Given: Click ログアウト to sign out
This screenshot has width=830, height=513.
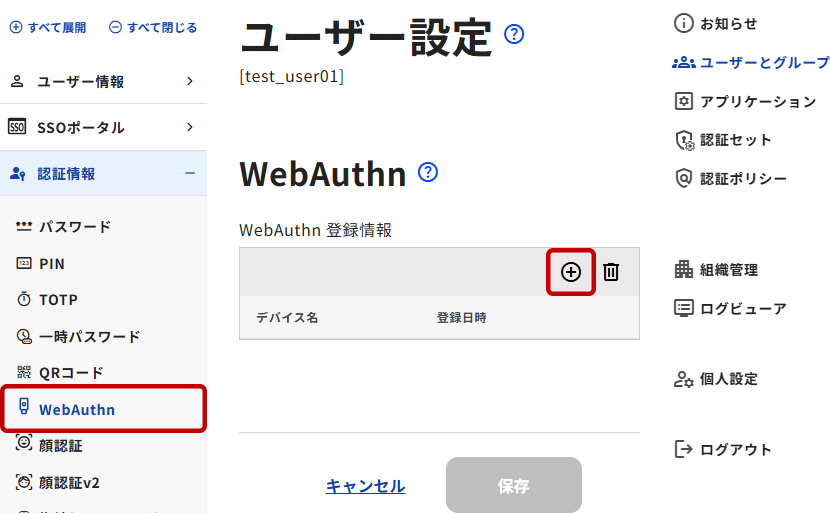Looking at the screenshot, I should point(735,449).
